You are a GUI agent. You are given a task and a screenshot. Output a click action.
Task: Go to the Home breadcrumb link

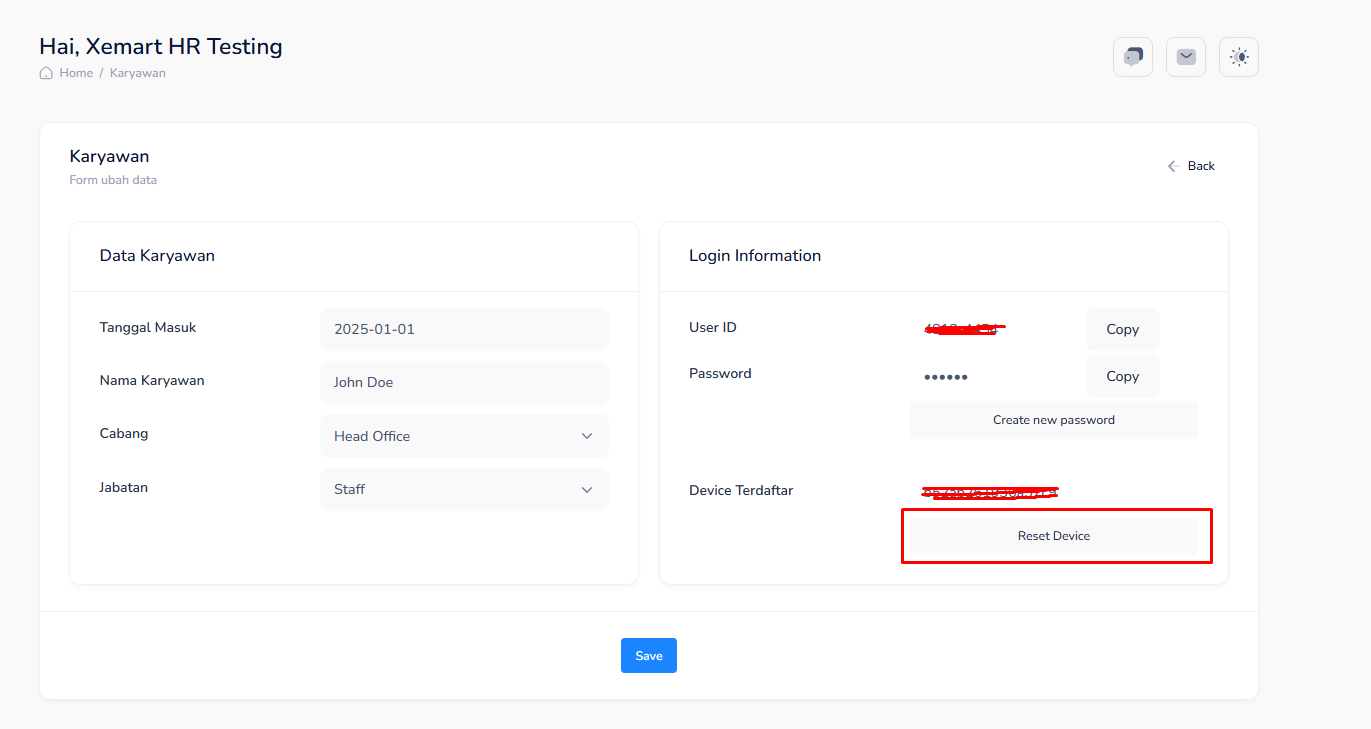76,73
